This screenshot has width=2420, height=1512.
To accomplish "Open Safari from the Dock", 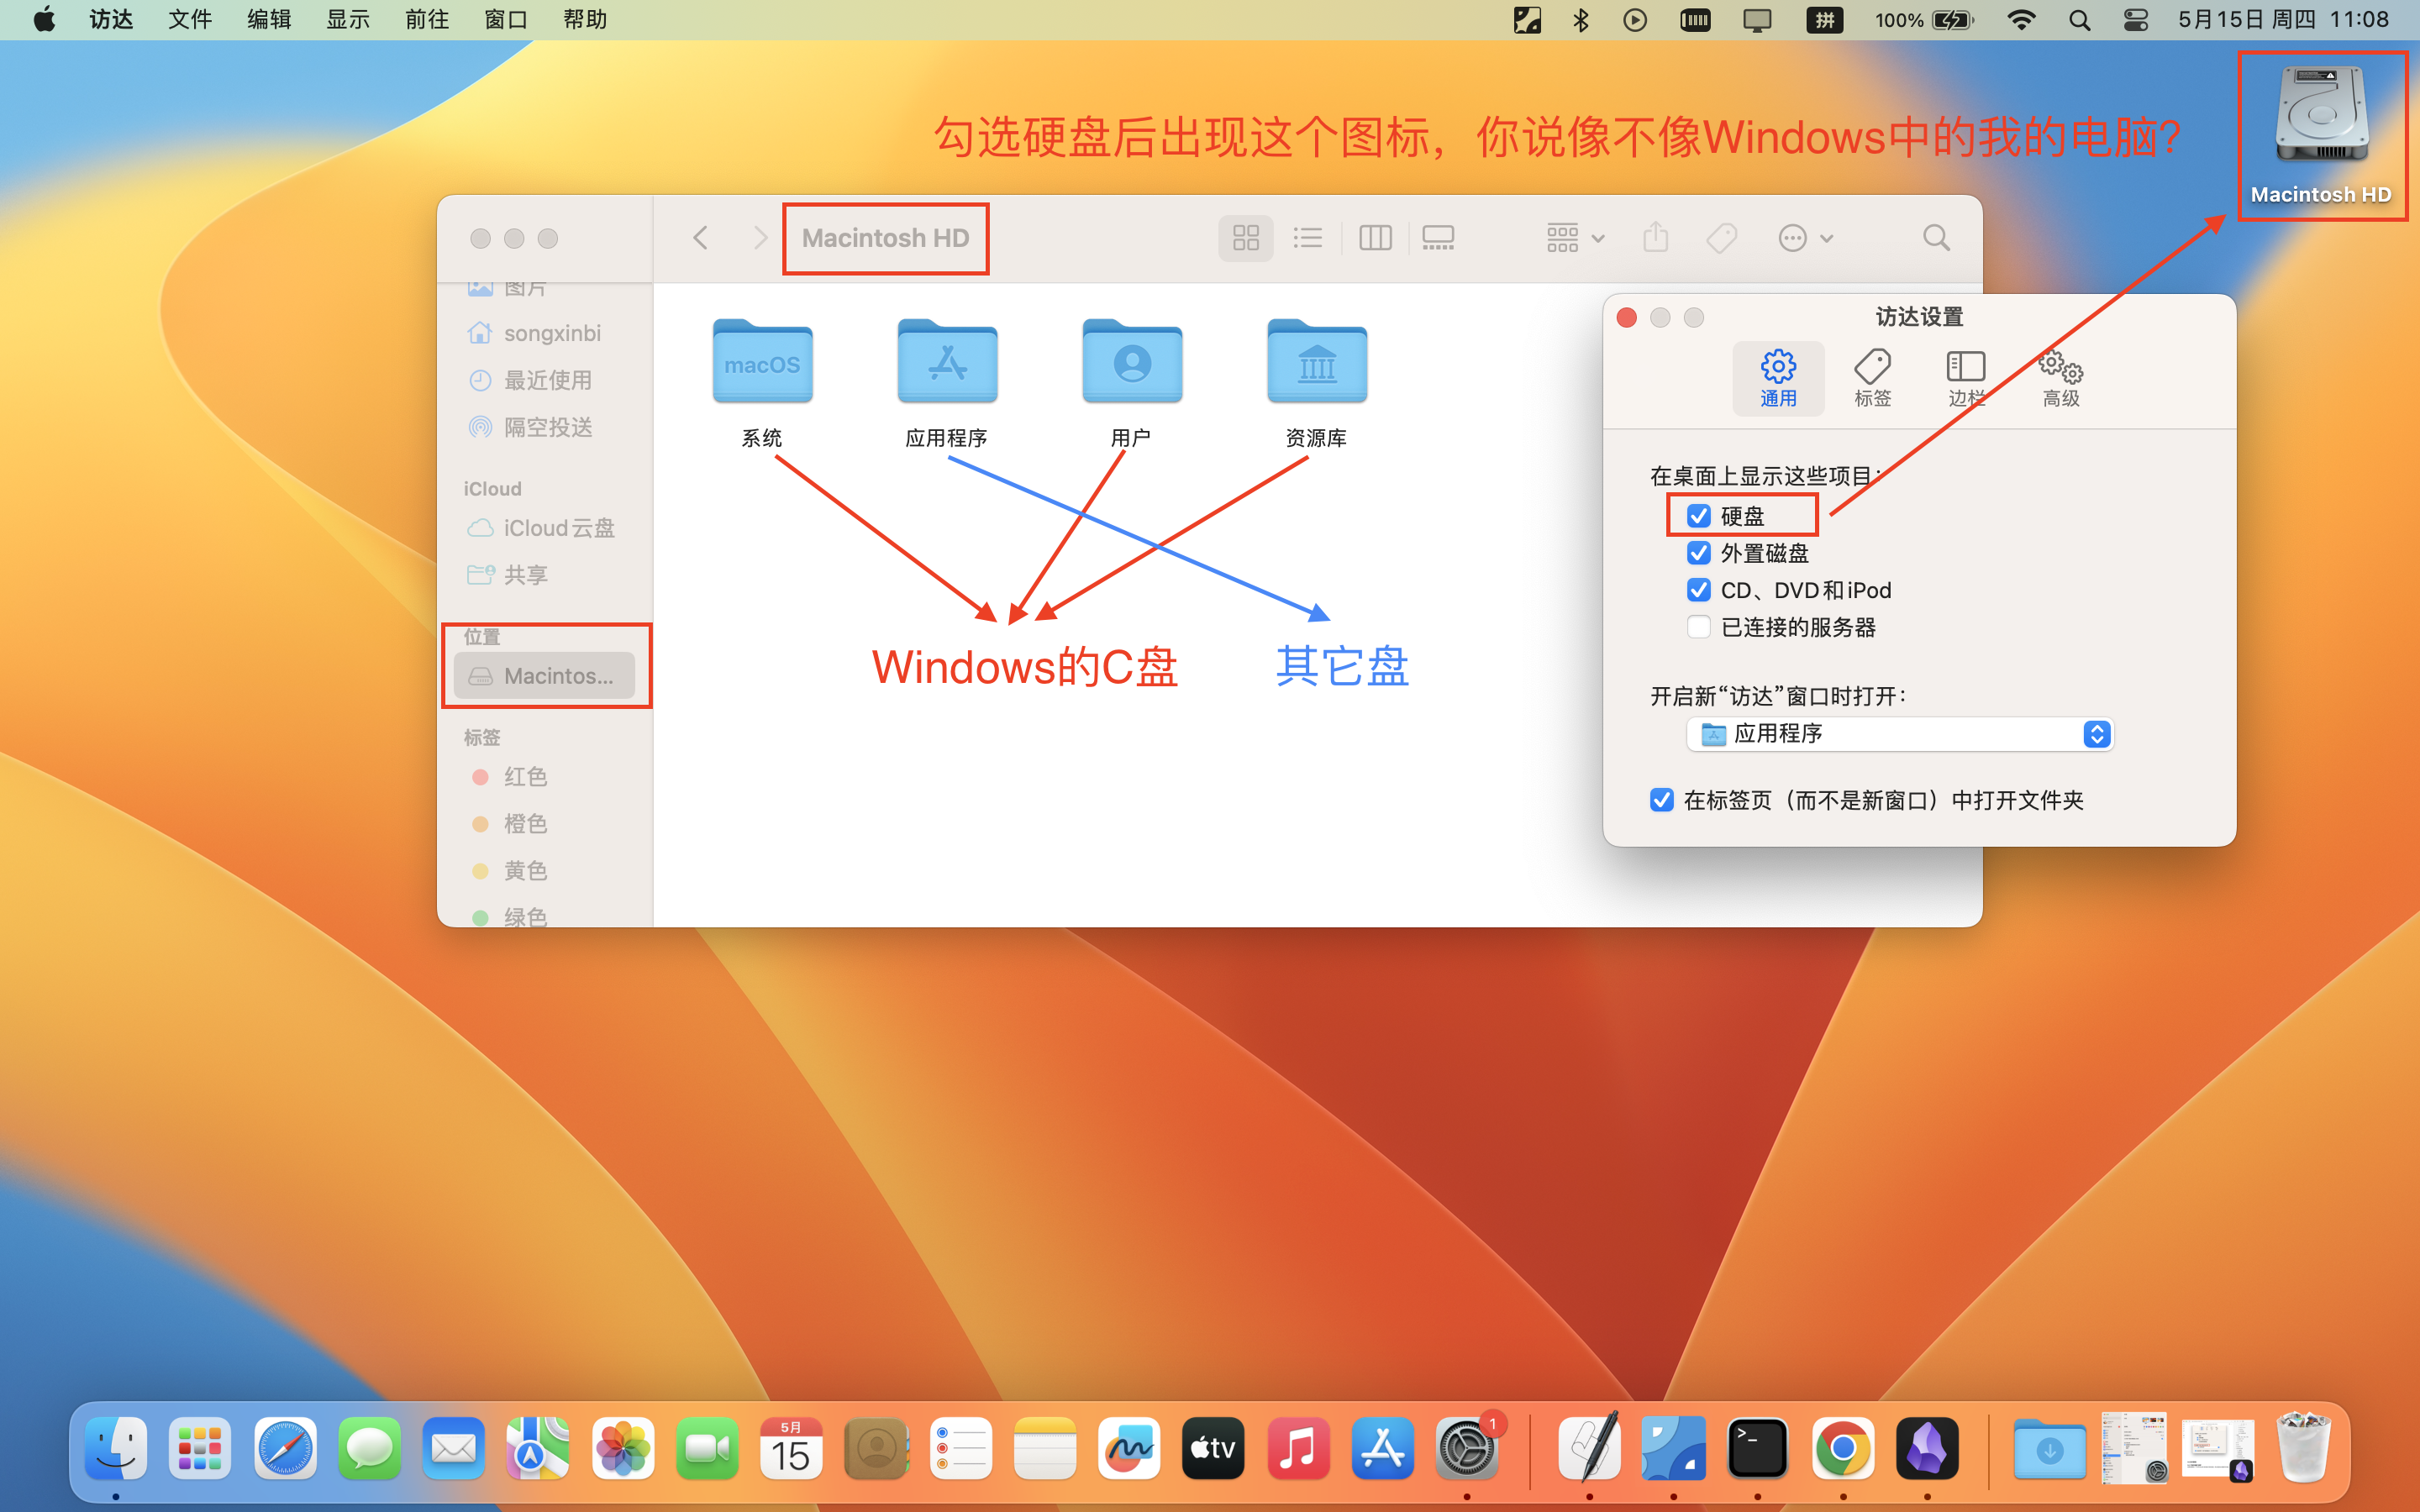I will pyautogui.click(x=285, y=1448).
